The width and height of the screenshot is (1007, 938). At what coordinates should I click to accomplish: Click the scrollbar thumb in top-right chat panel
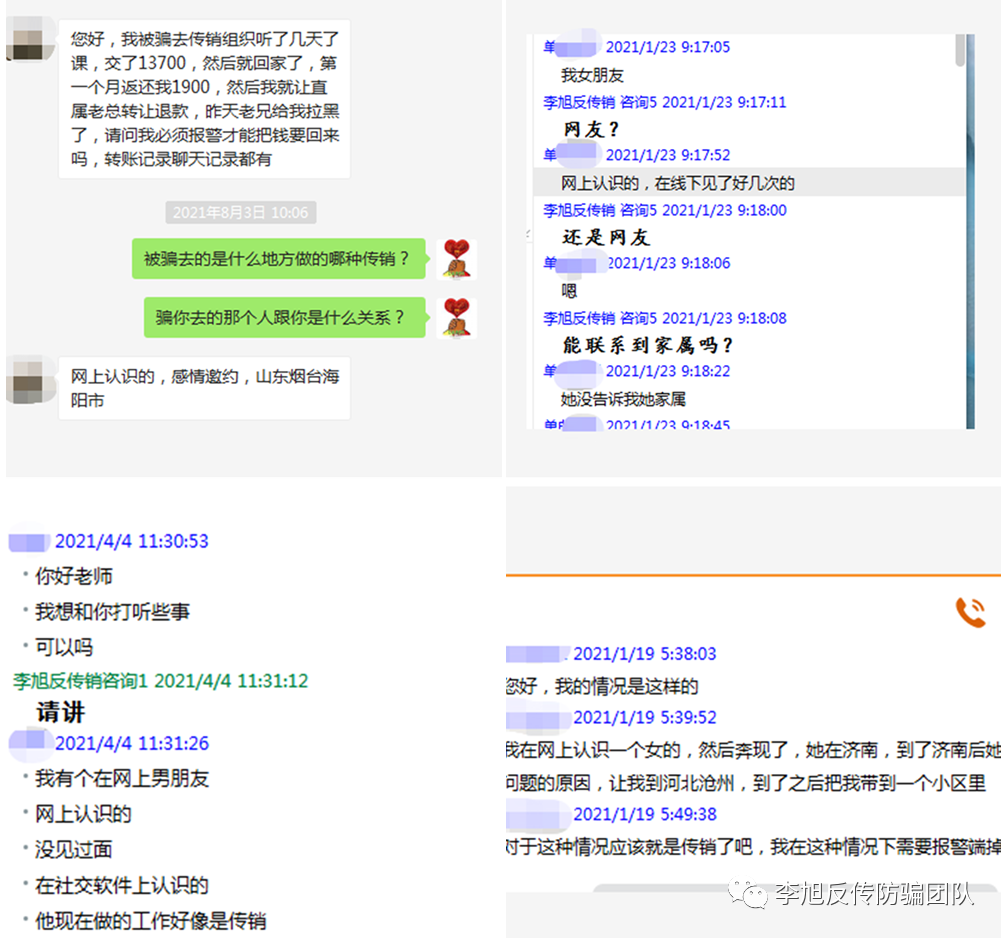click(959, 50)
